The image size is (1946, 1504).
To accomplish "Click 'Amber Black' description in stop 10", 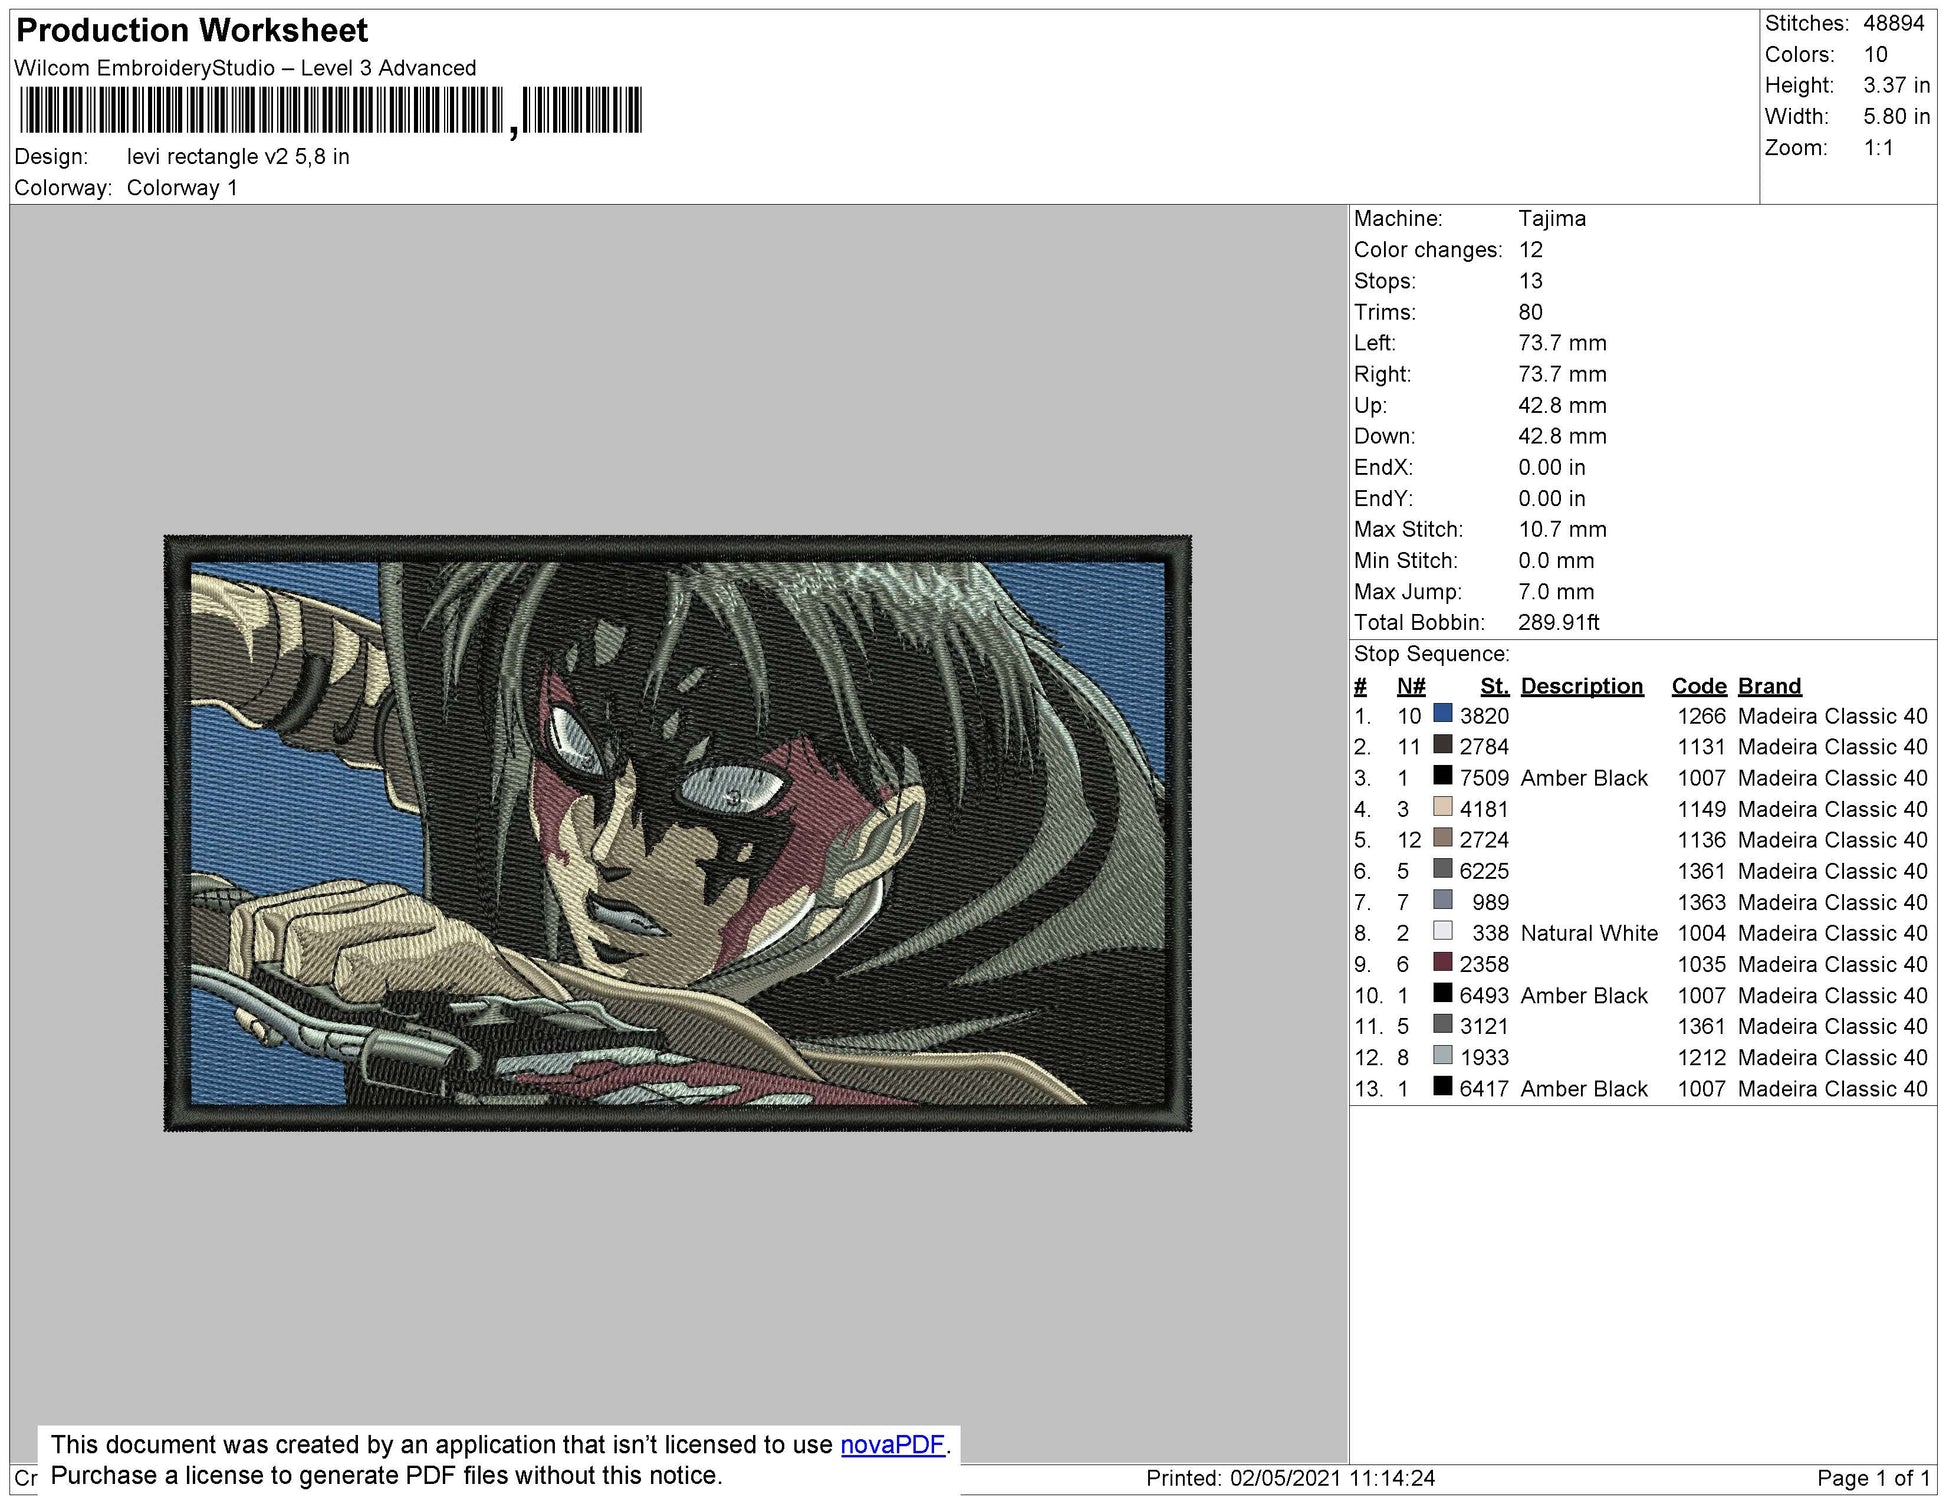I will click(x=1583, y=995).
